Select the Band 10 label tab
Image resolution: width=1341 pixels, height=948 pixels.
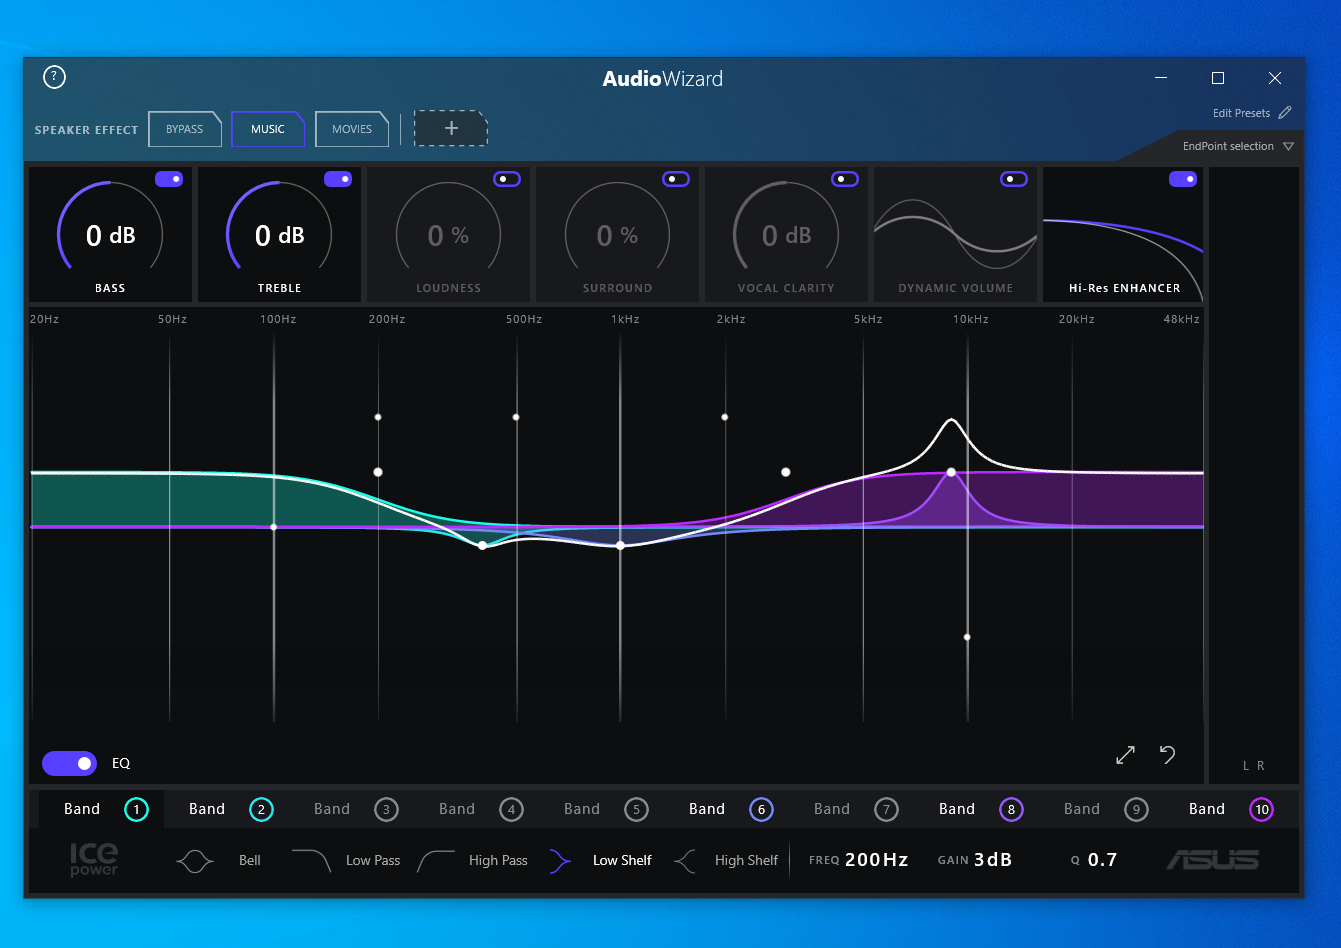(x=1207, y=809)
